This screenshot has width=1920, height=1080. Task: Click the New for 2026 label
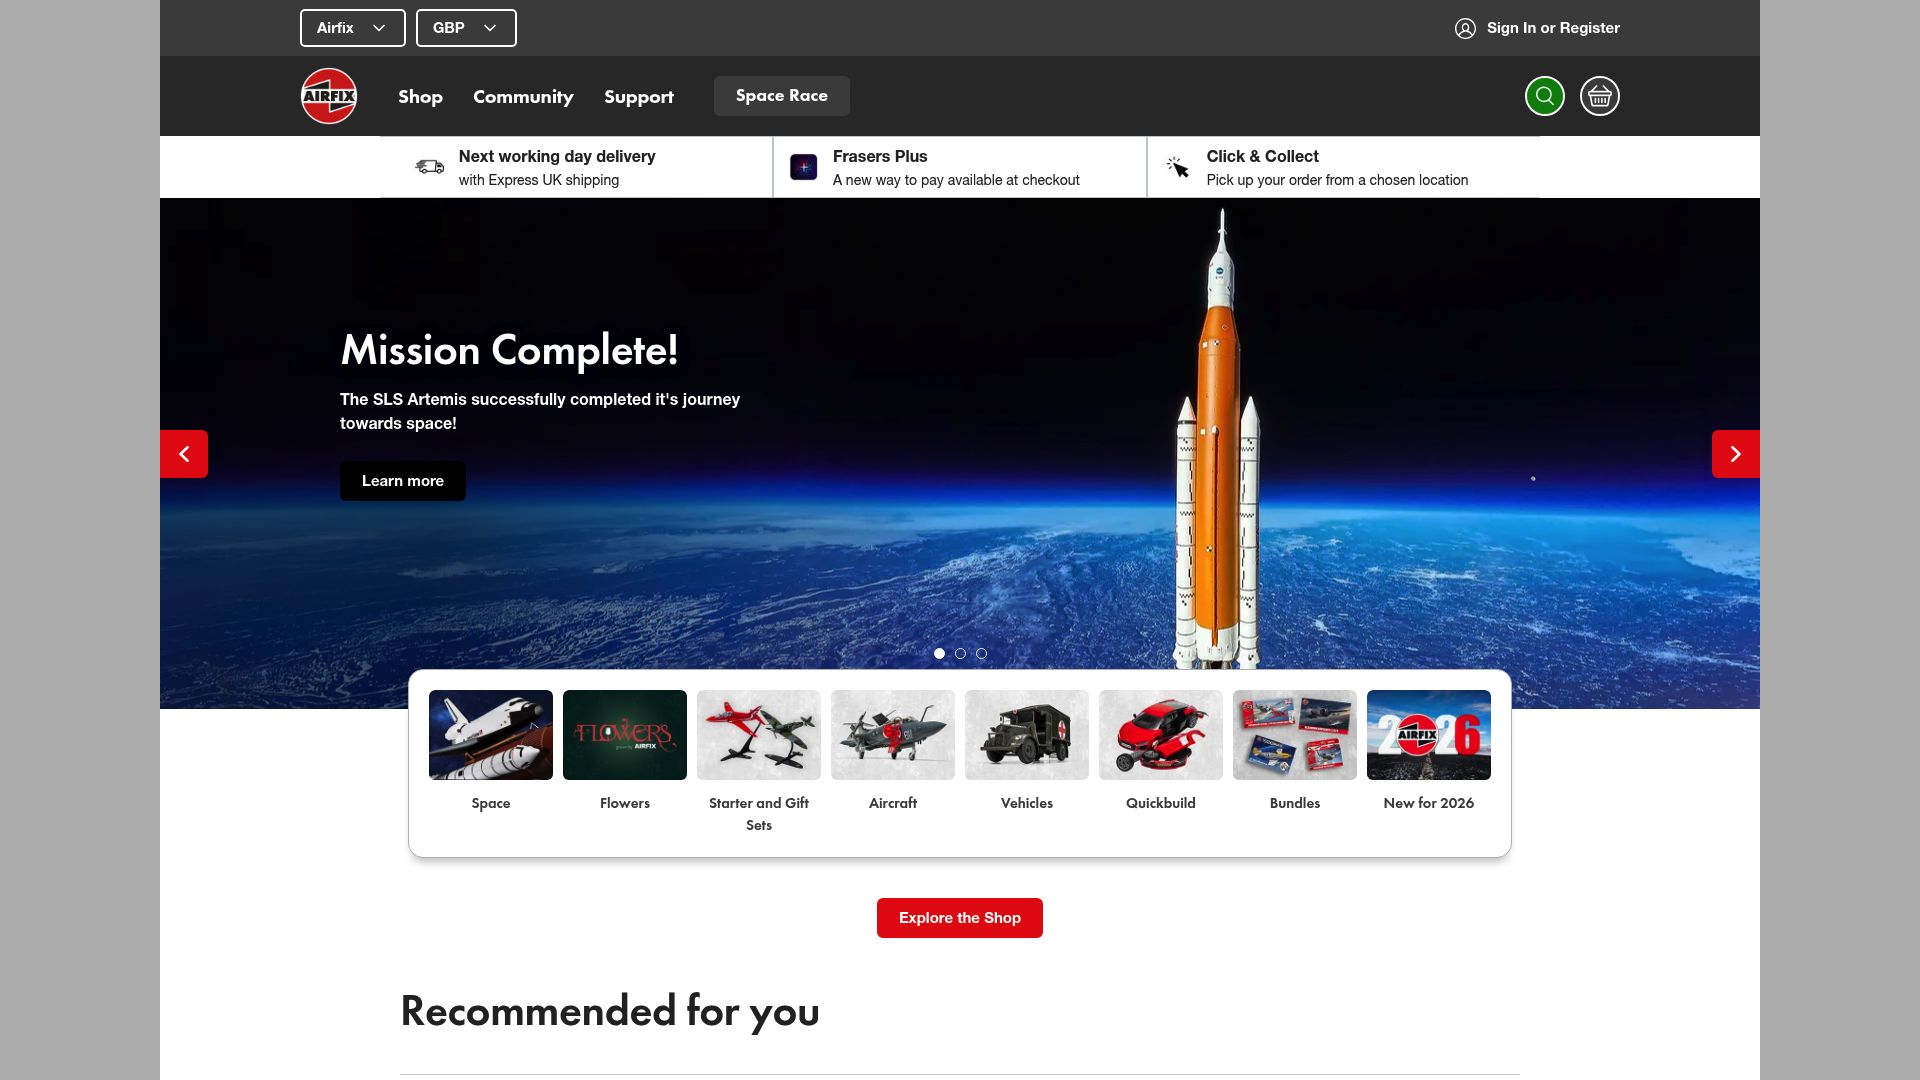pos(1429,803)
